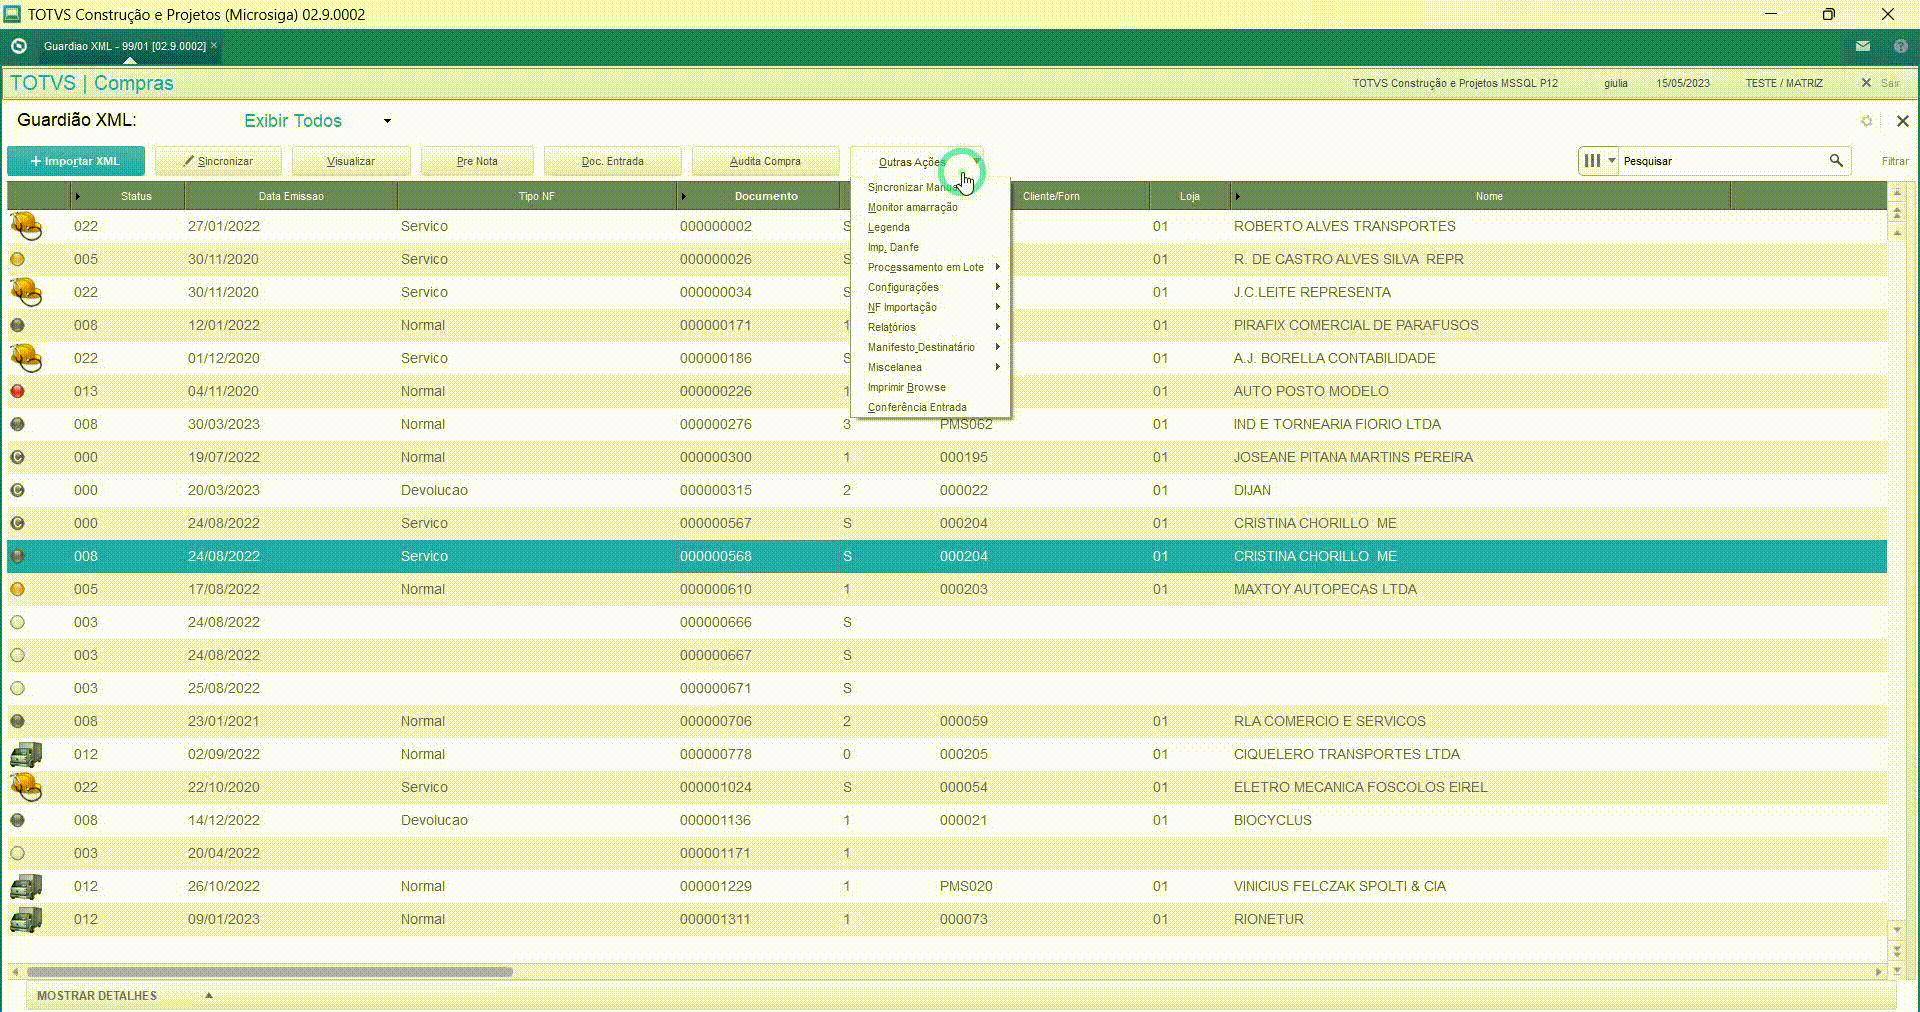The height and width of the screenshot is (1012, 1920).
Task: Click orange status icon of document 000000026
Action: tap(17, 259)
